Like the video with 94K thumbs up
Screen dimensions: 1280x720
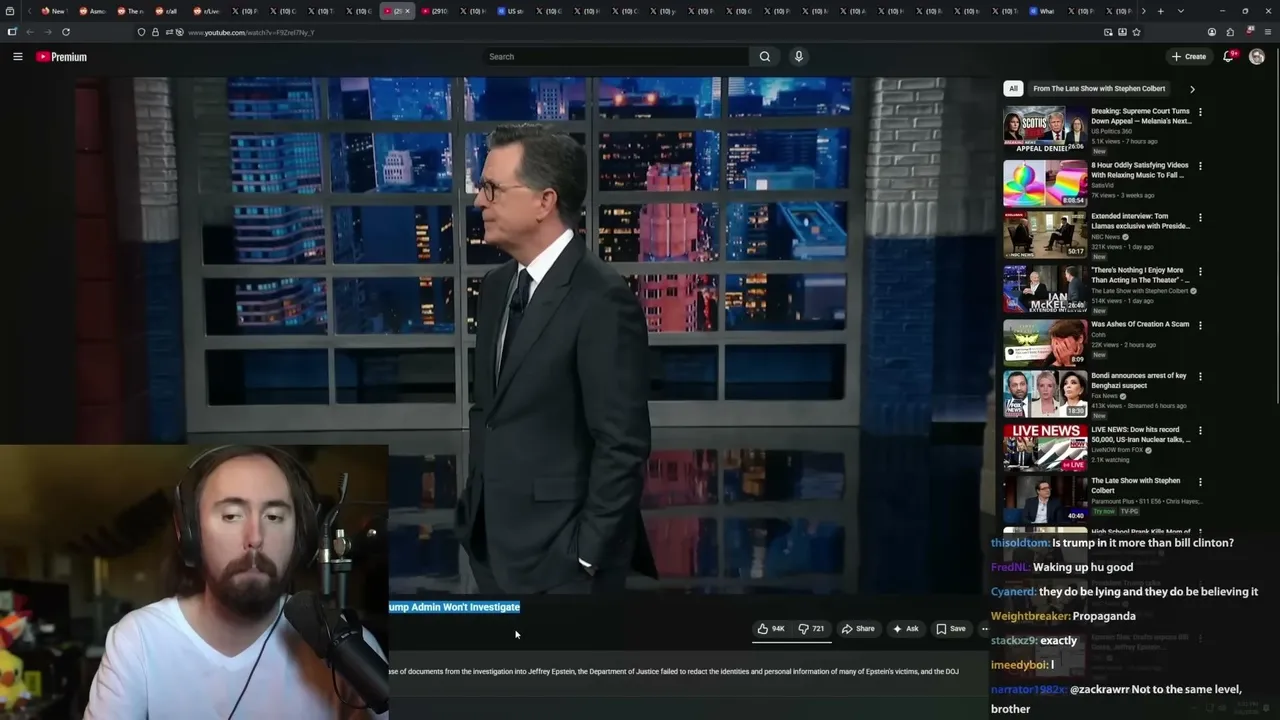pyautogui.click(x=770, y=629)
